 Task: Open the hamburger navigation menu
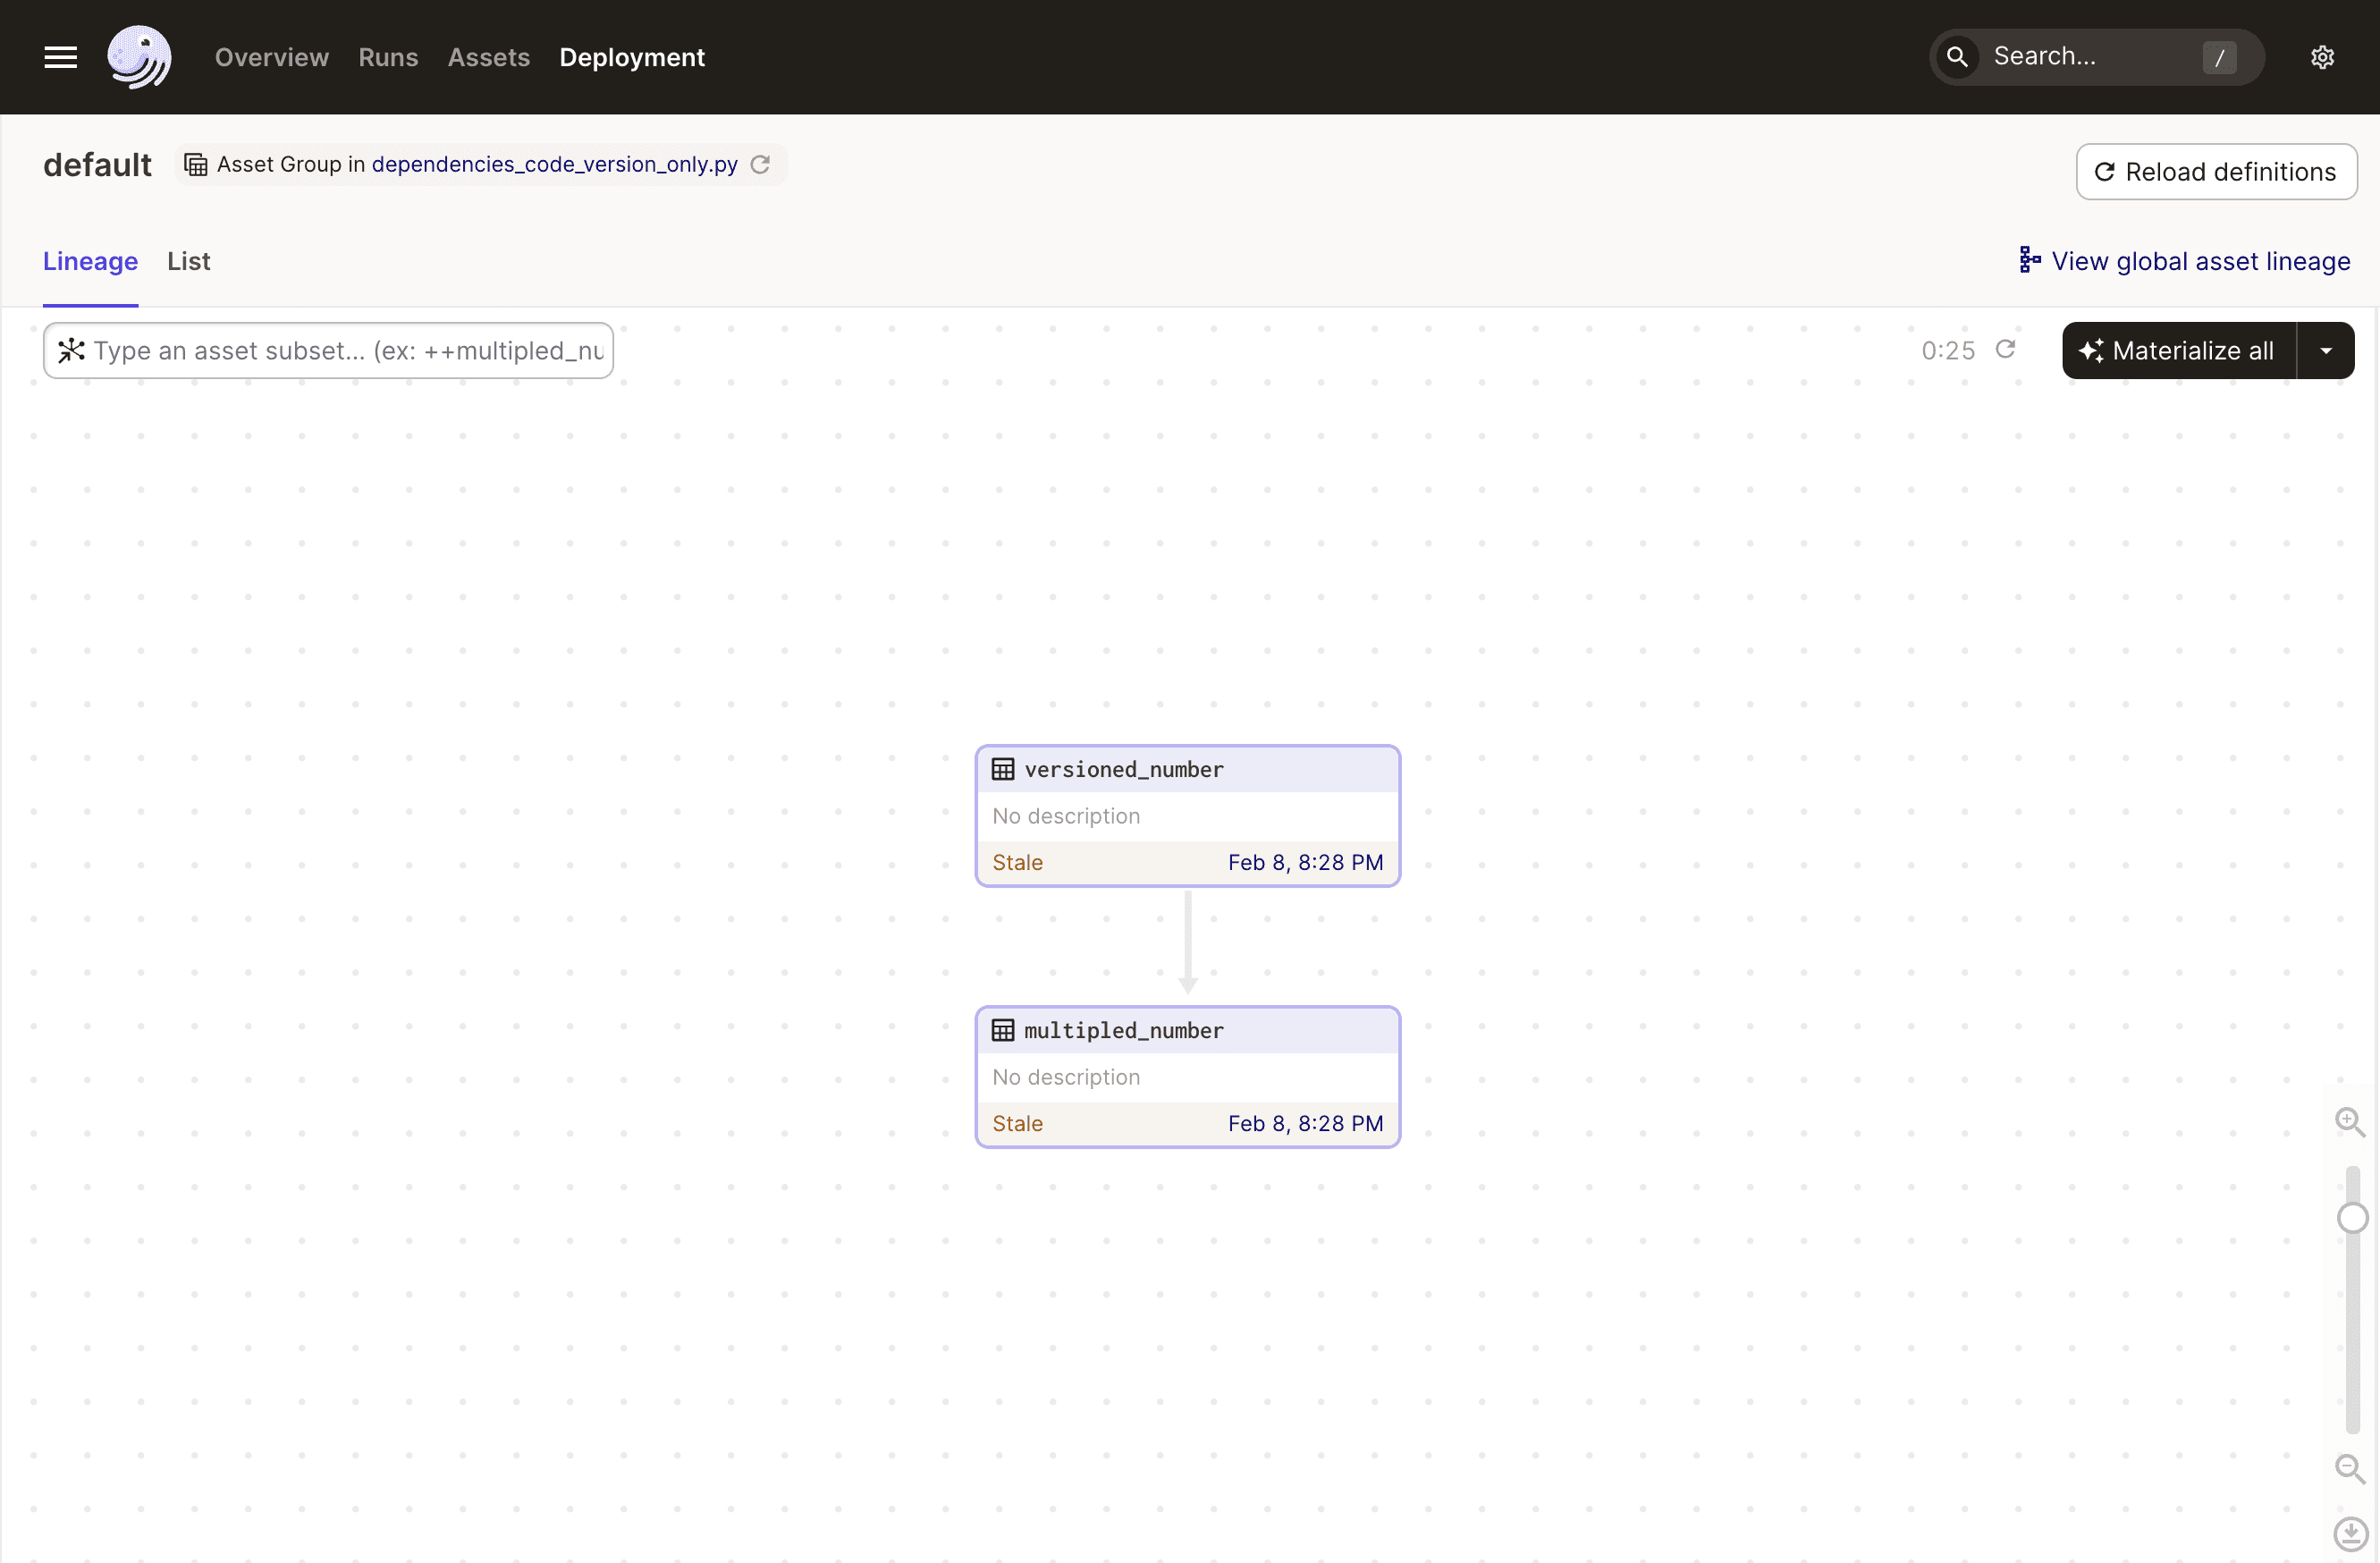pos(61,57)
